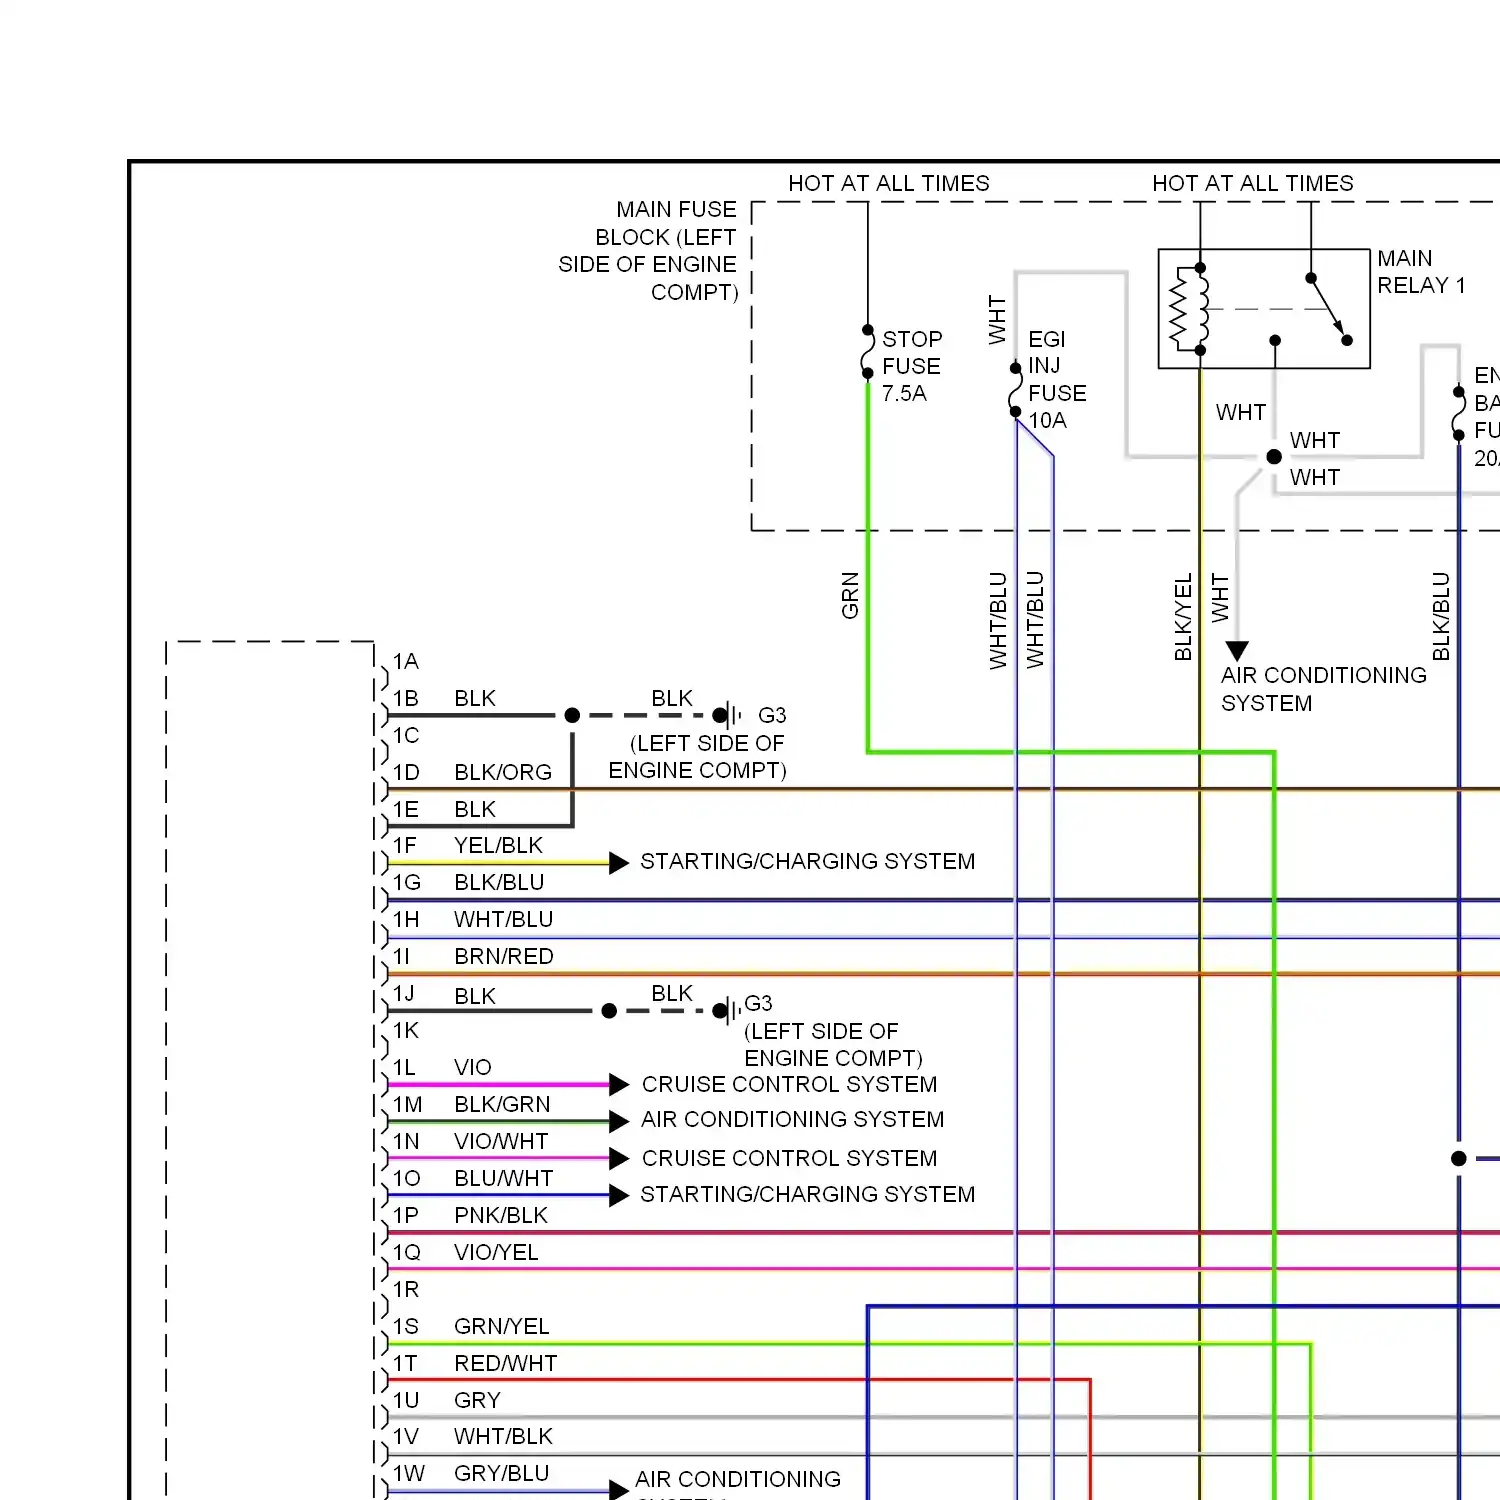Click connector pin label 1C

tap(405, 735)
